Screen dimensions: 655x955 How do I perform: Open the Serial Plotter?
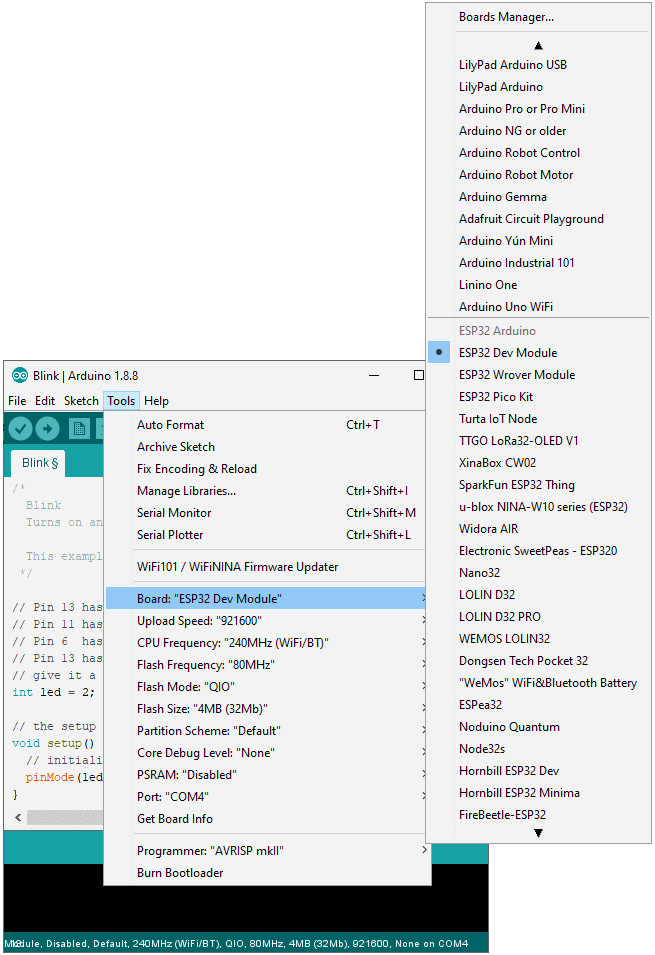pyautogui.click(x=266, y=535)
